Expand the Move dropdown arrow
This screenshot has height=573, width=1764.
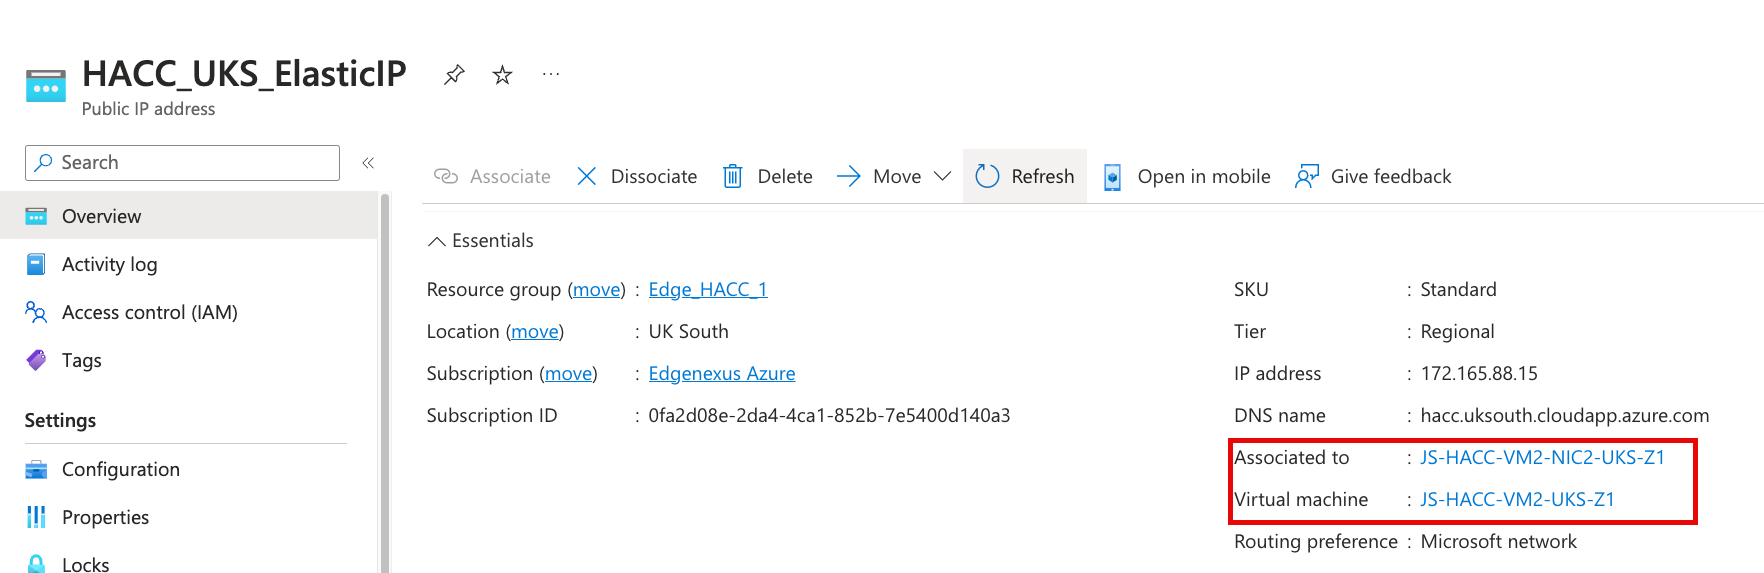pyautogui.click(x=942, y=176)
